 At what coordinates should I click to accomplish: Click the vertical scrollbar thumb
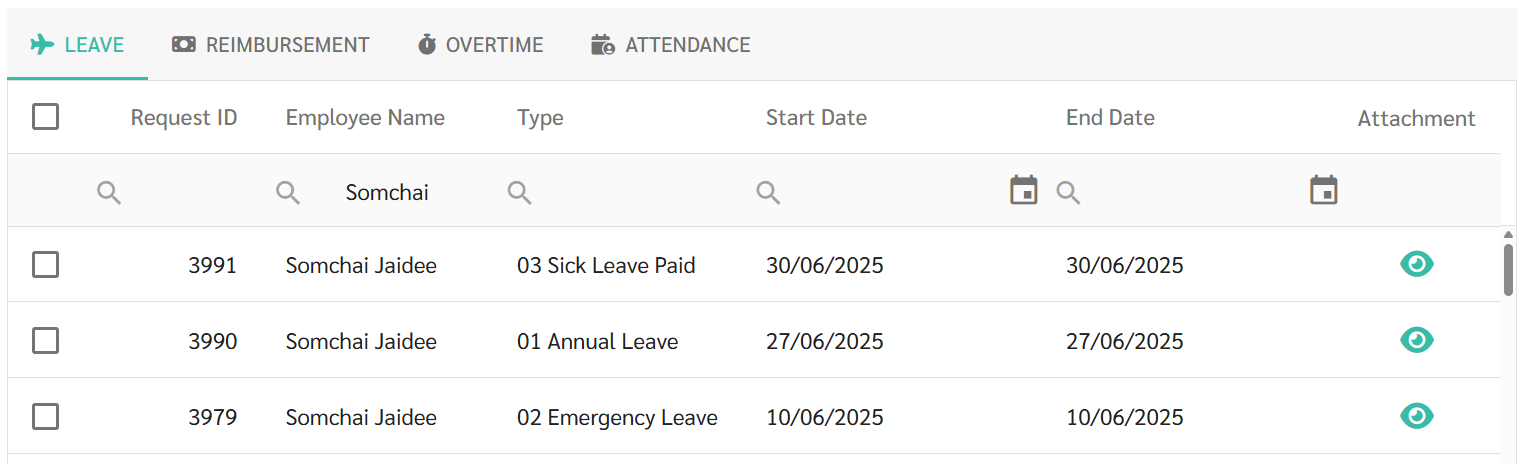(x=1508, y=268)
